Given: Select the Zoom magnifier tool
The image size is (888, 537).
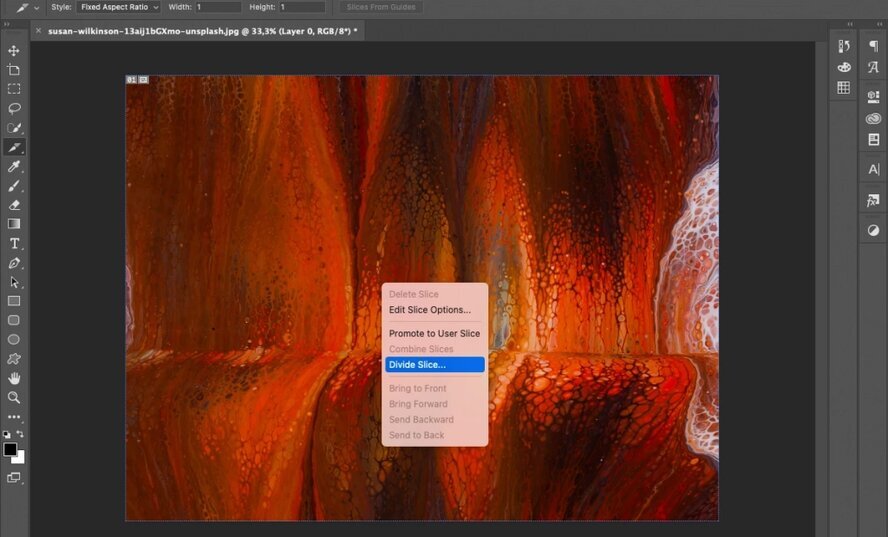Looking at the screenshot, I should coord(14,397).
